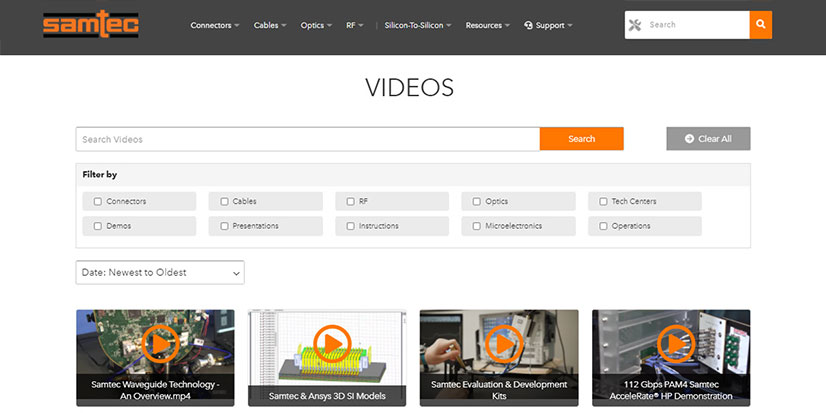
Task: Check the Optics filter
Action: click(x=477, y=201)
